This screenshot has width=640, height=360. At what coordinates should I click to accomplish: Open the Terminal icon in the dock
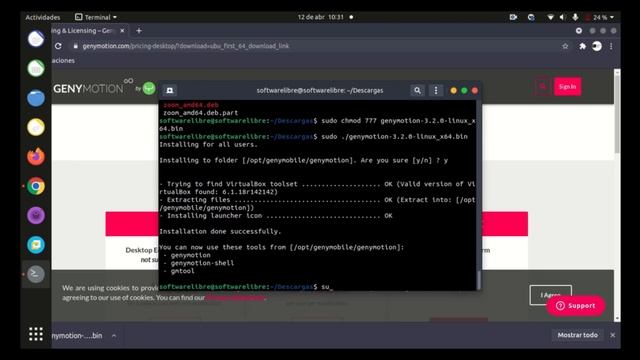coord(36,274)
